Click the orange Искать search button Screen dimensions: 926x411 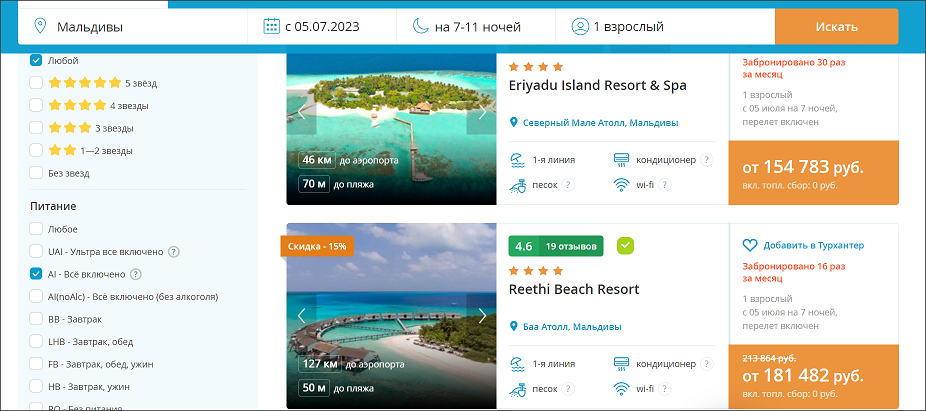(x=836, y=27)
